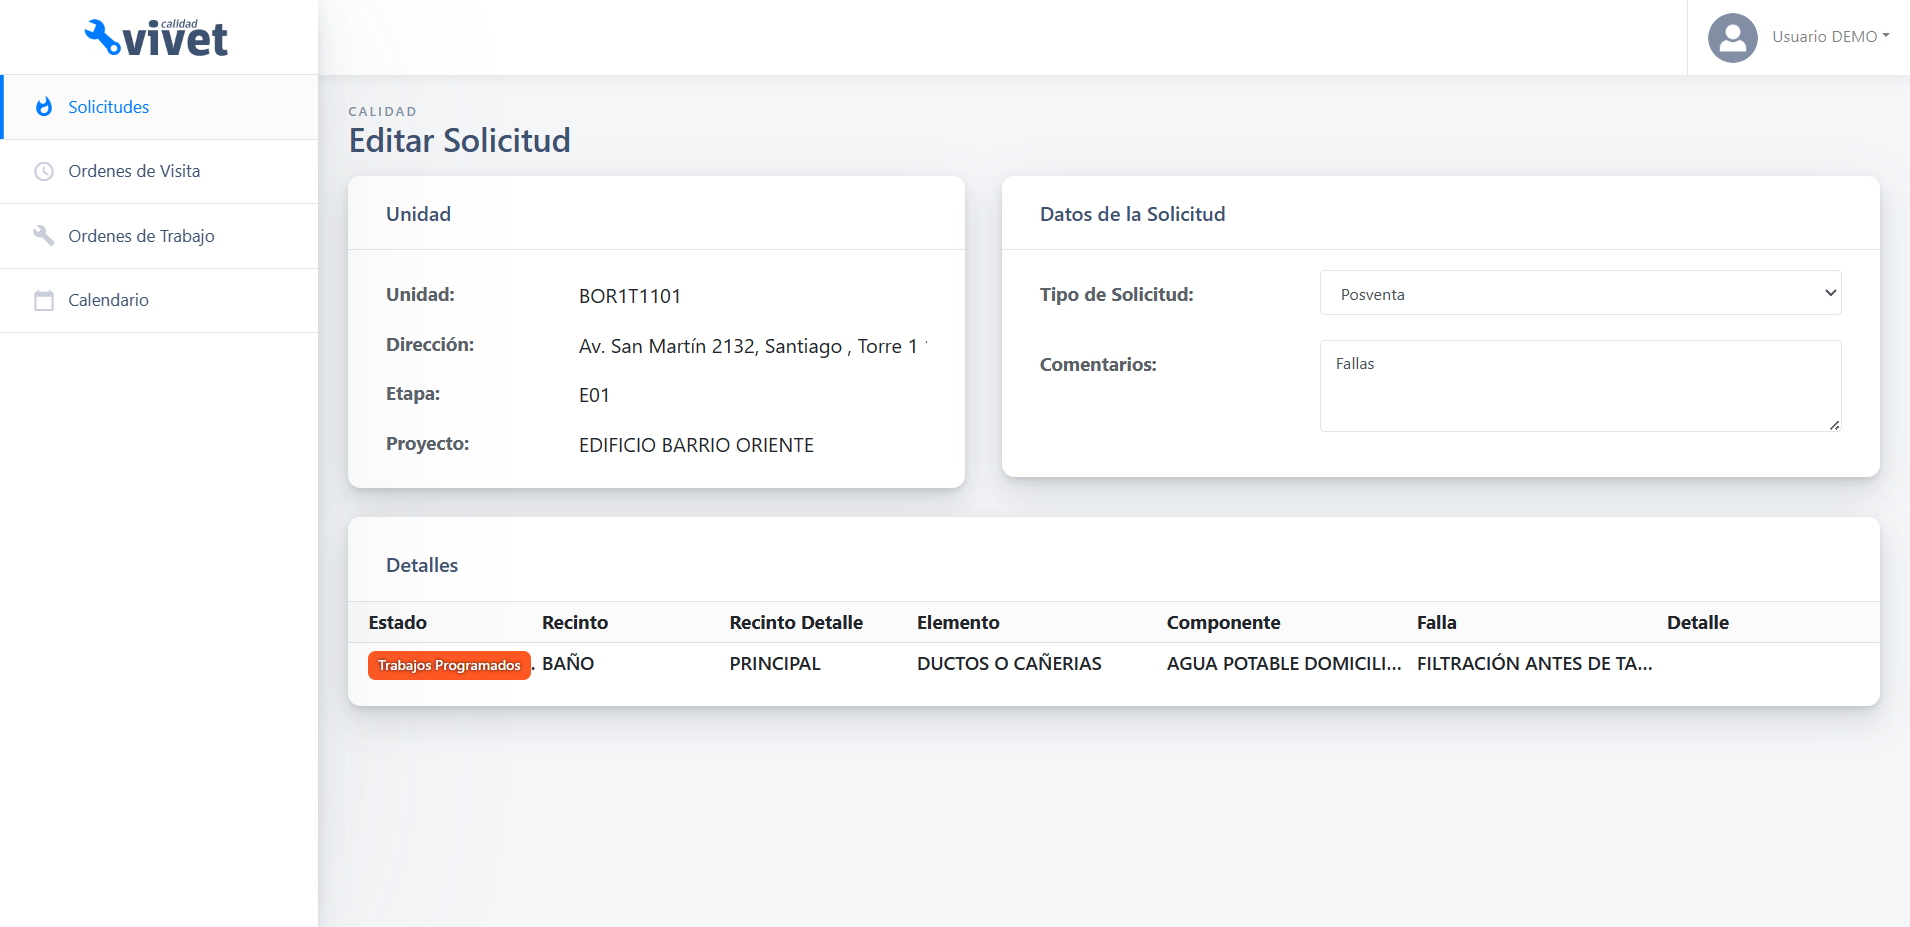The image size is (1910, 927).
Task: Expand the Tipo de Solicitud dropdown
Action: (x=1580, y=293)
